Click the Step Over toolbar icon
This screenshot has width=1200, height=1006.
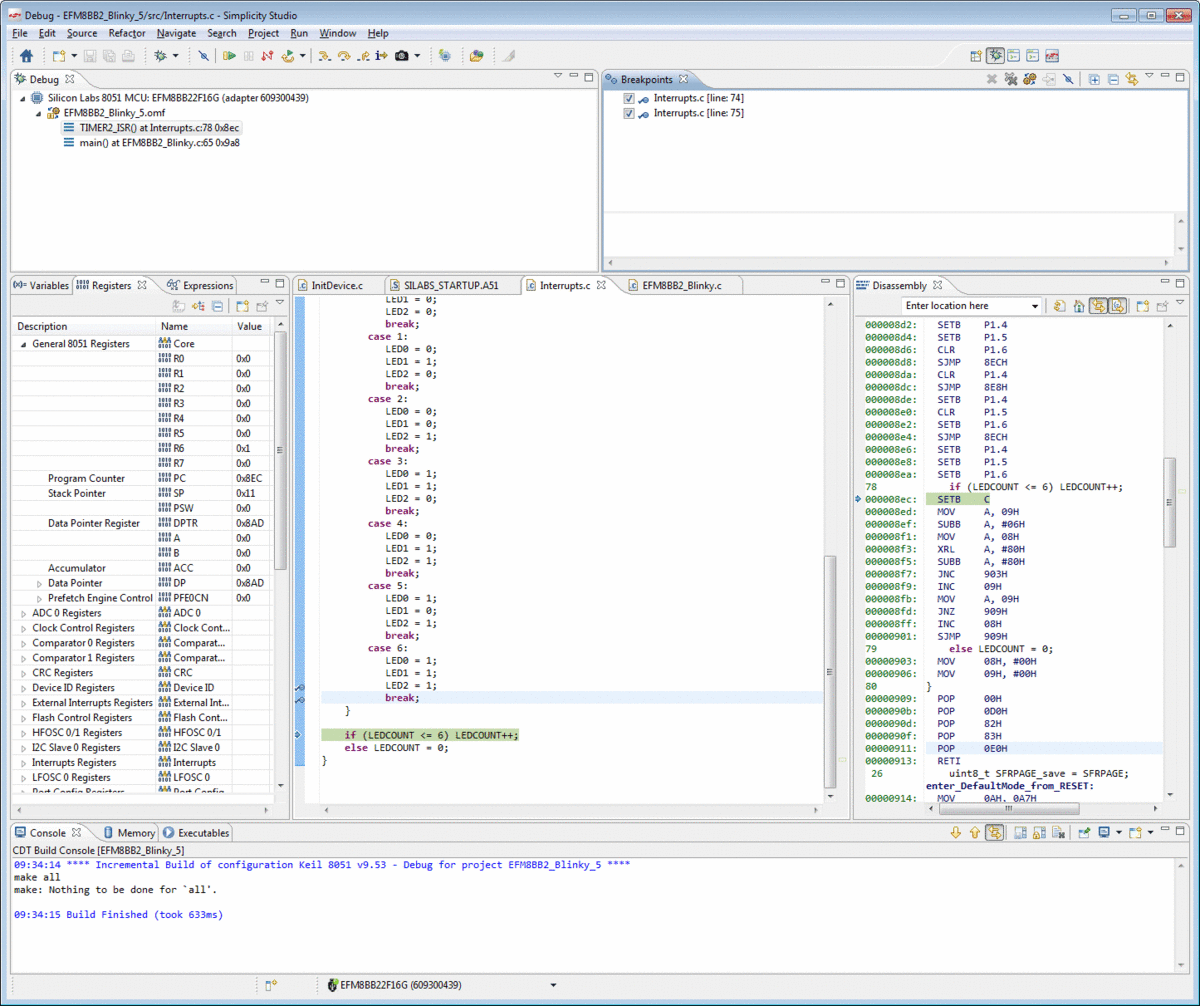[344, 56]
